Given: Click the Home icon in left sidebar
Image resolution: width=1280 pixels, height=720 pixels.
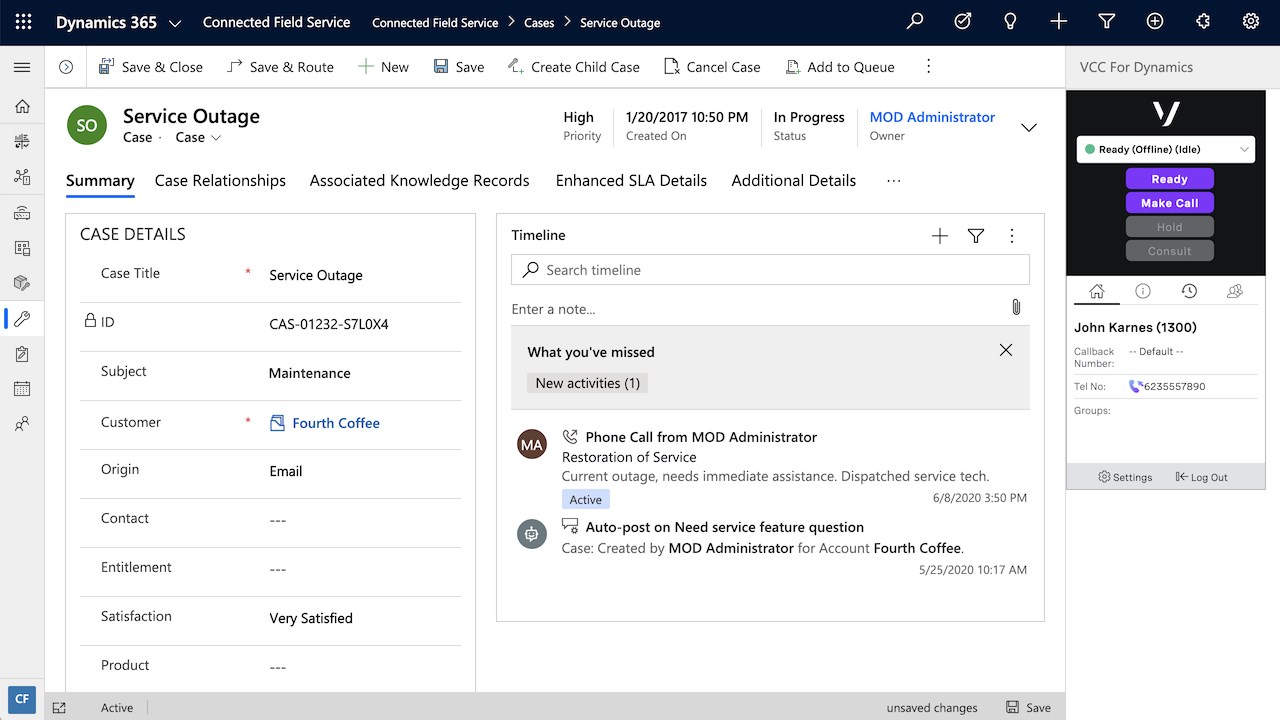Looking at the screenshot, I should pos(22,107).
